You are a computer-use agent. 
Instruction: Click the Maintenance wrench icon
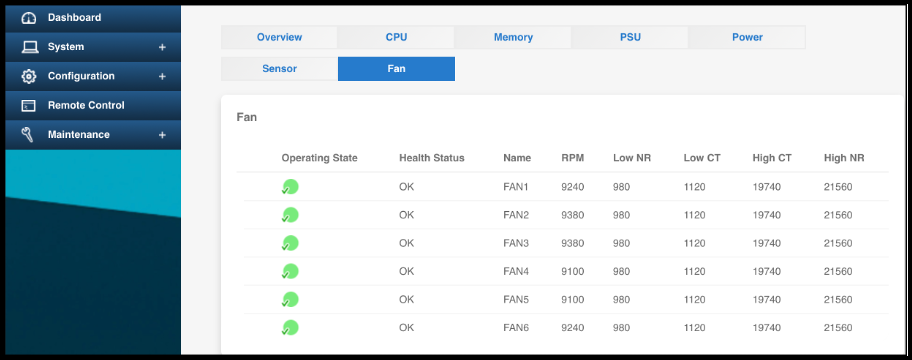pos(27,135)
